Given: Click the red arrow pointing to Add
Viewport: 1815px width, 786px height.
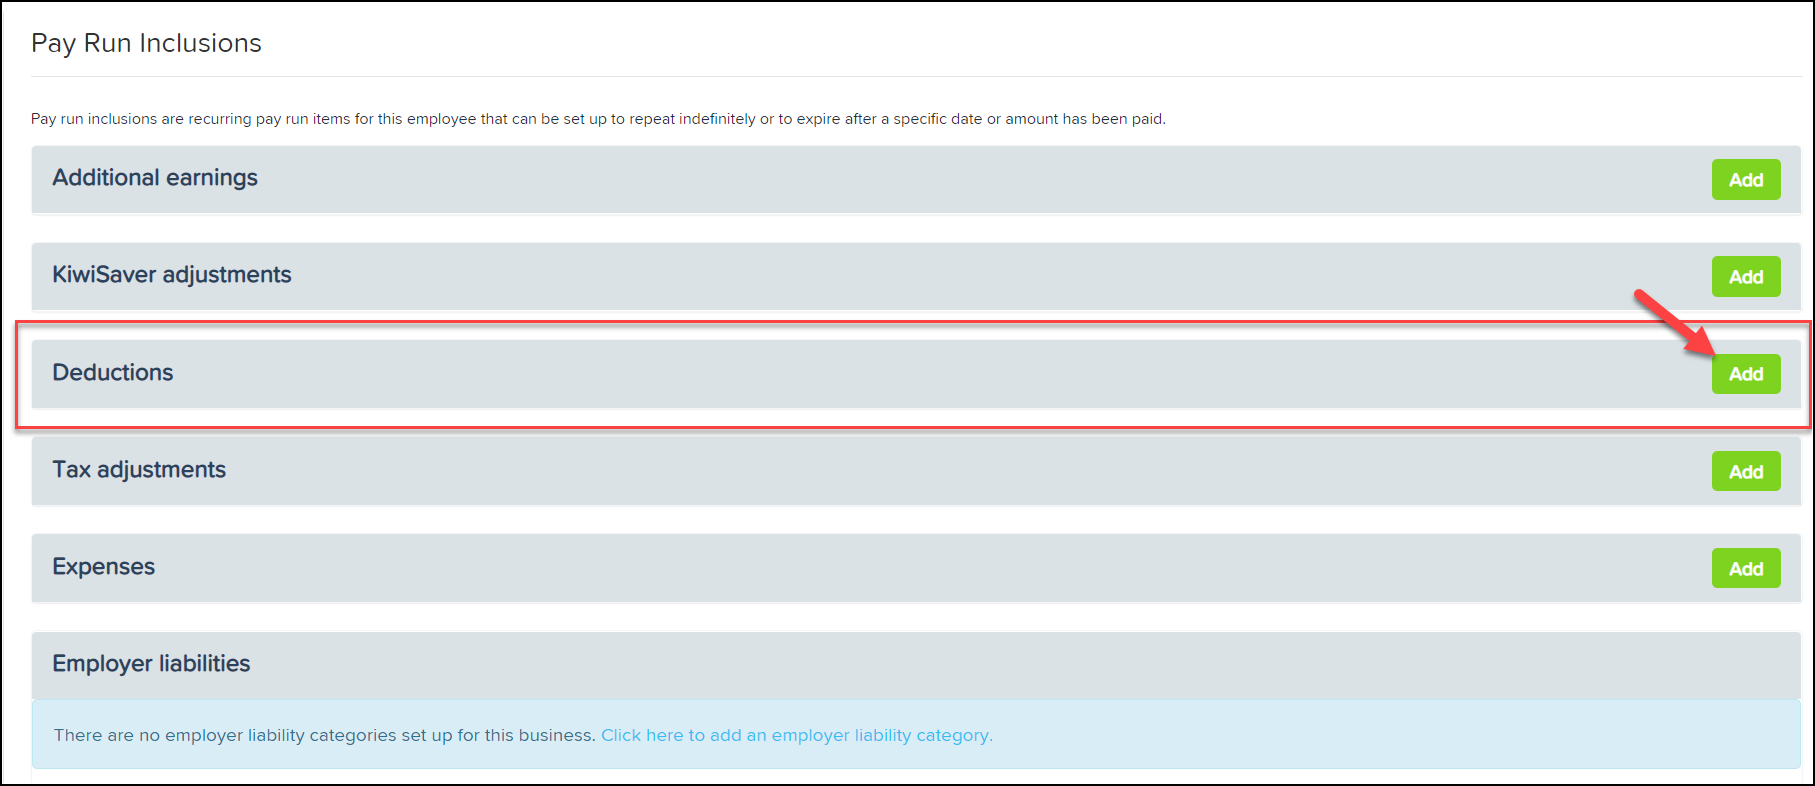Looking at the screenshot, I should (1672, 321).
